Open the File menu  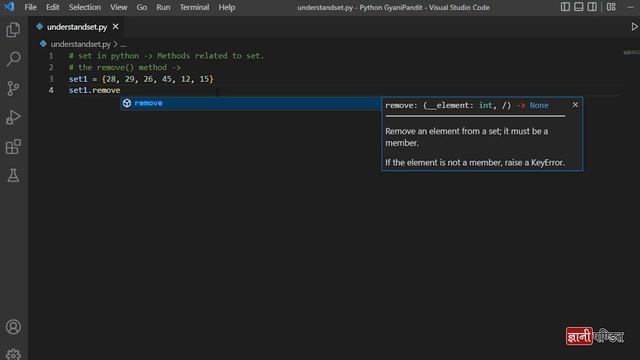pos(30,7)
